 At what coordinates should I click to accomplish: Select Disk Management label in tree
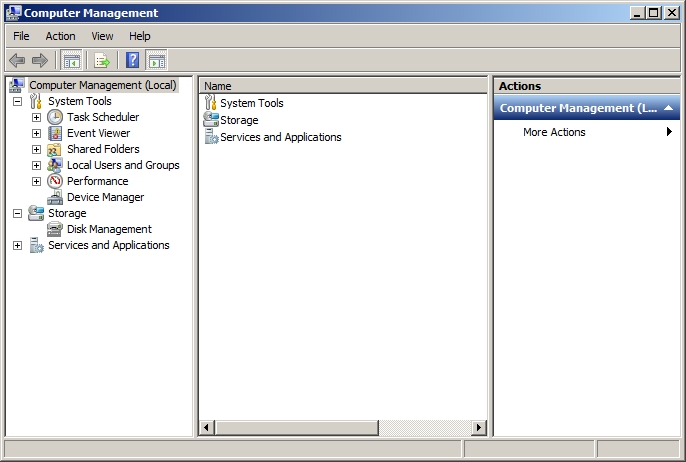click(109, 229)
